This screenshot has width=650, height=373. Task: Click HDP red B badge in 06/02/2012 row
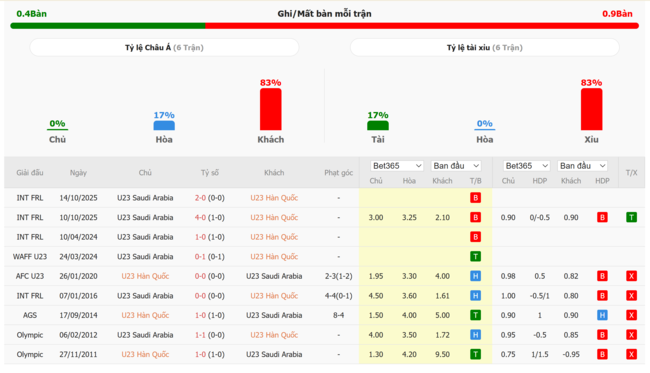click(x=602, y=335)
